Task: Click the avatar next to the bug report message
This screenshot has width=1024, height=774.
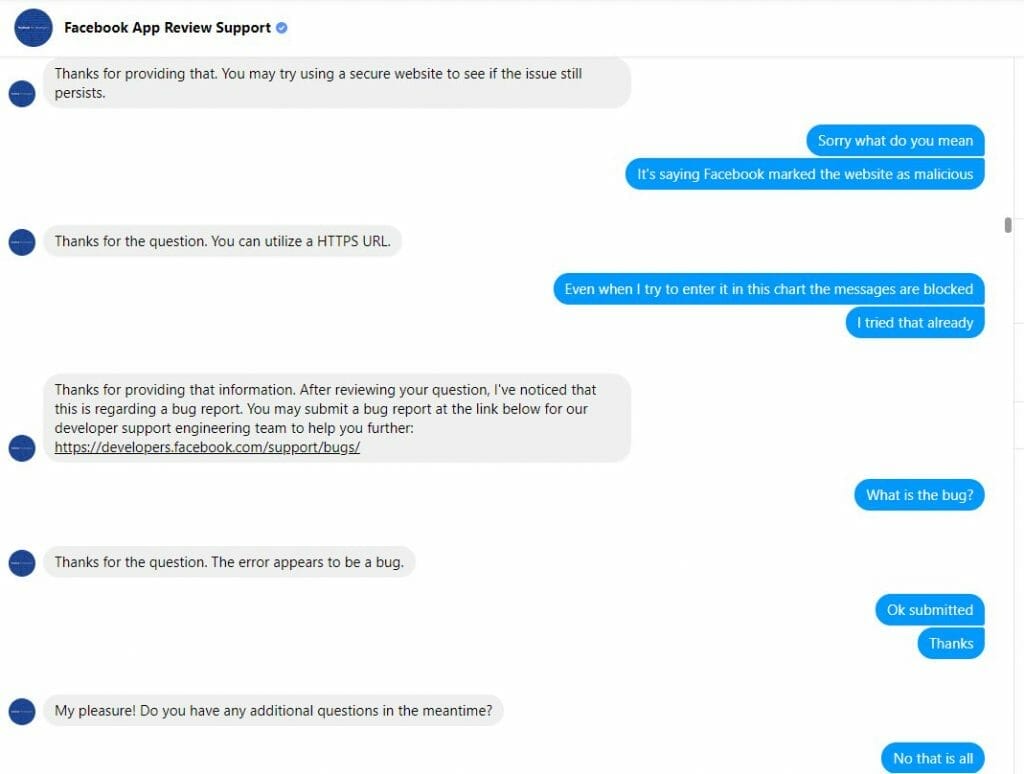Action: (22, 448)
